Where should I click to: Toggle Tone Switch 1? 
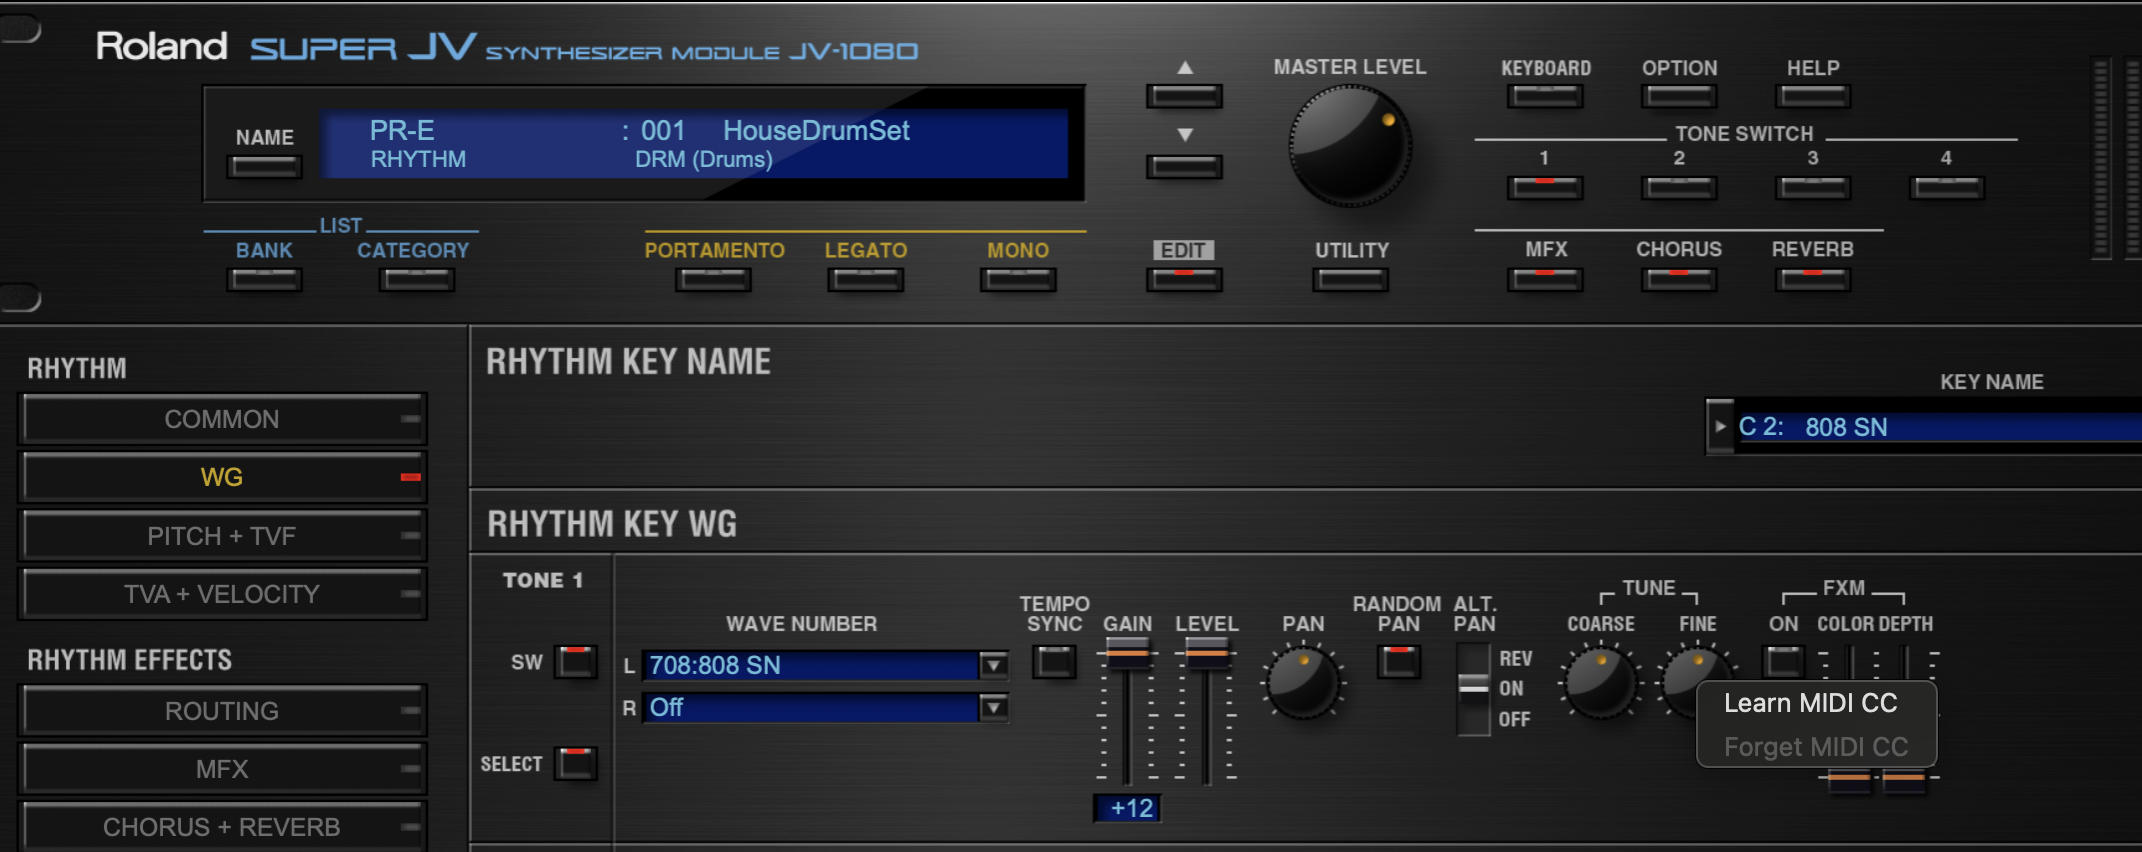click(x=1545, y=187)
